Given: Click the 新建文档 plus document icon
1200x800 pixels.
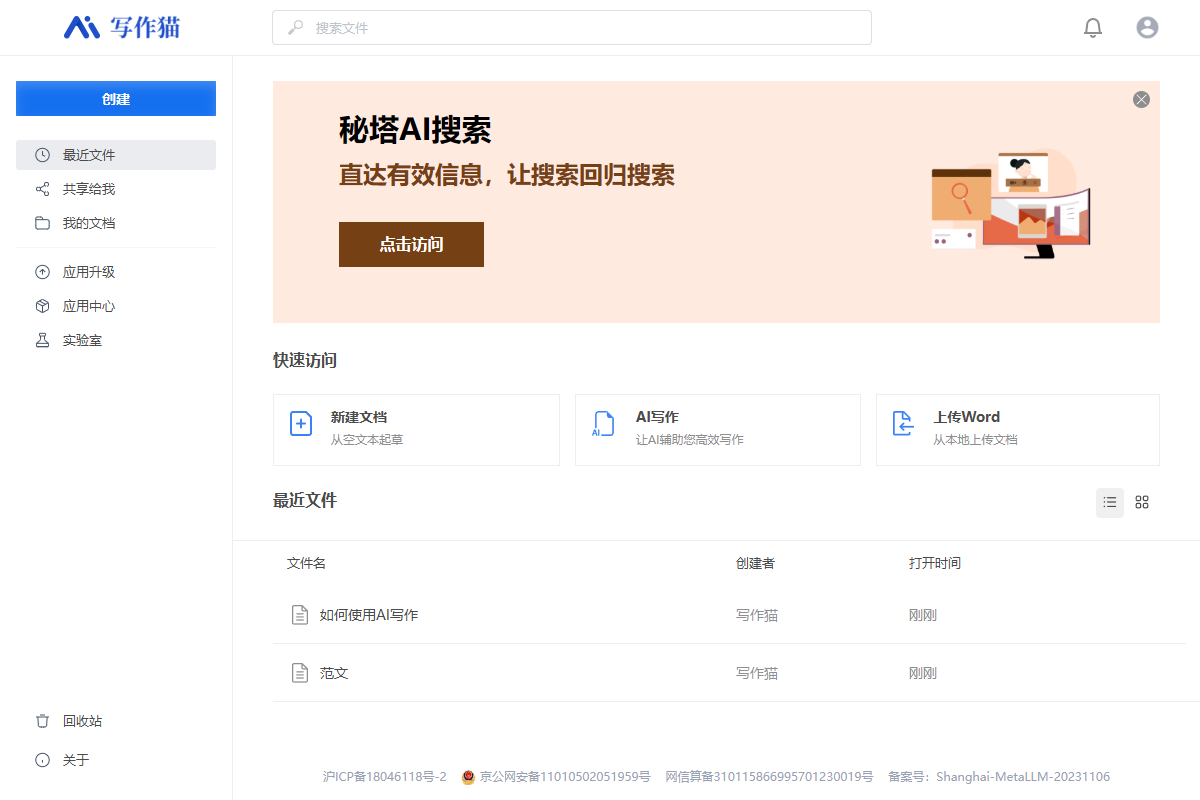Looking at the screenshot, I should pos(301,424).
